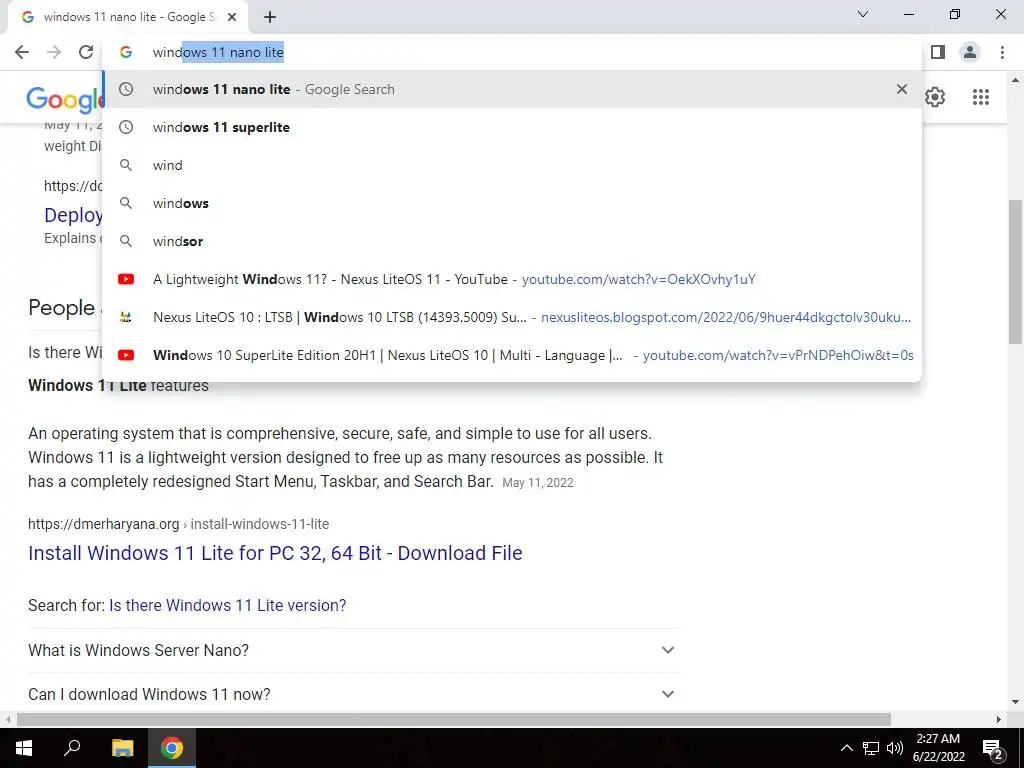Click the Google icon in the address bar
The width and height of the screenshot is (1024, 768).
pyautogui.click(x=126, y=52)
